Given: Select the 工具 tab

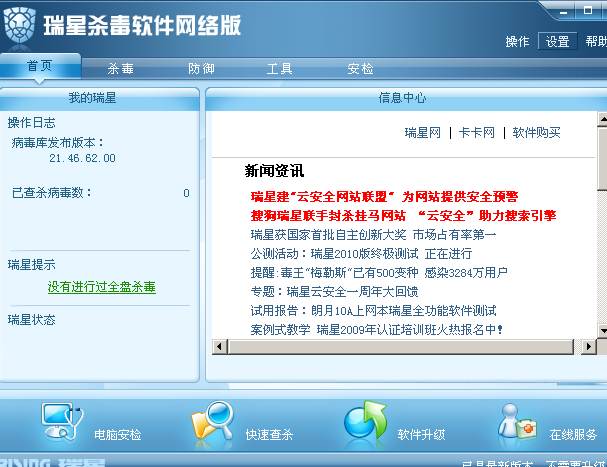Looking at the screenshot, I should (279, 69).
